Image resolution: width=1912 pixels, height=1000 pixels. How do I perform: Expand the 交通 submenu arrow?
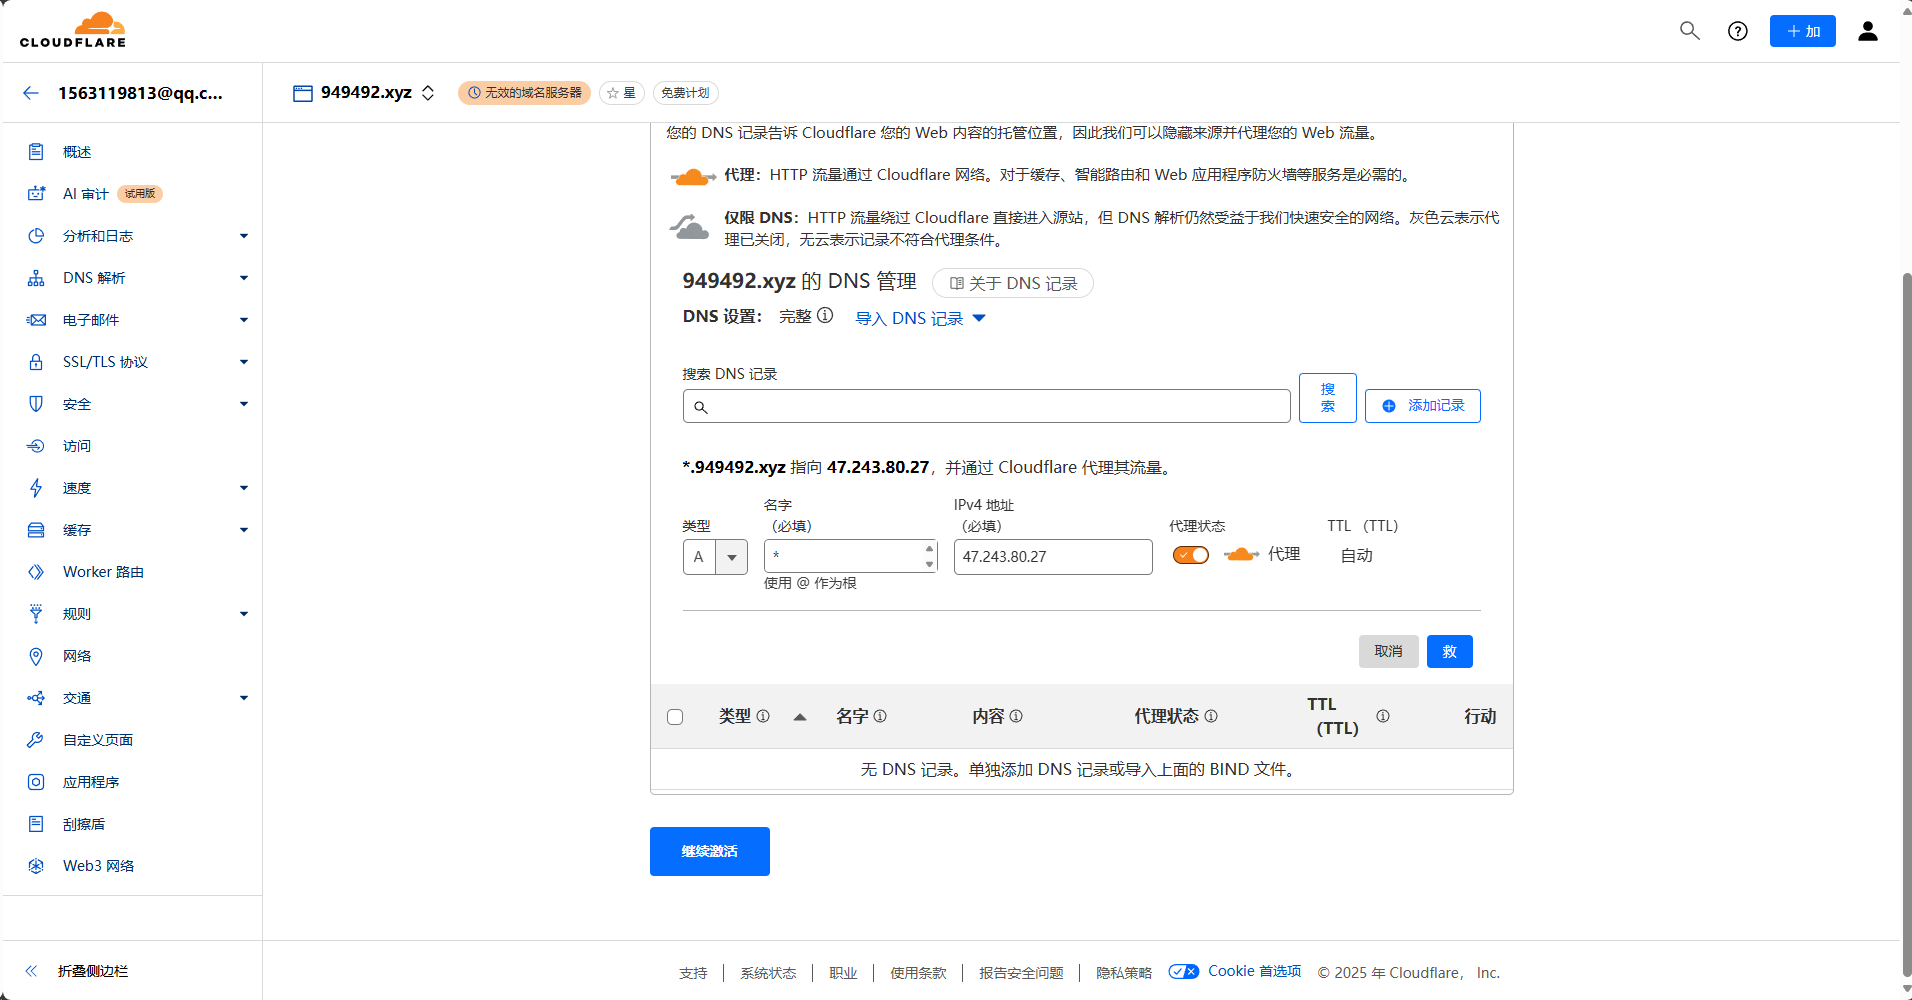pos(243,698)
